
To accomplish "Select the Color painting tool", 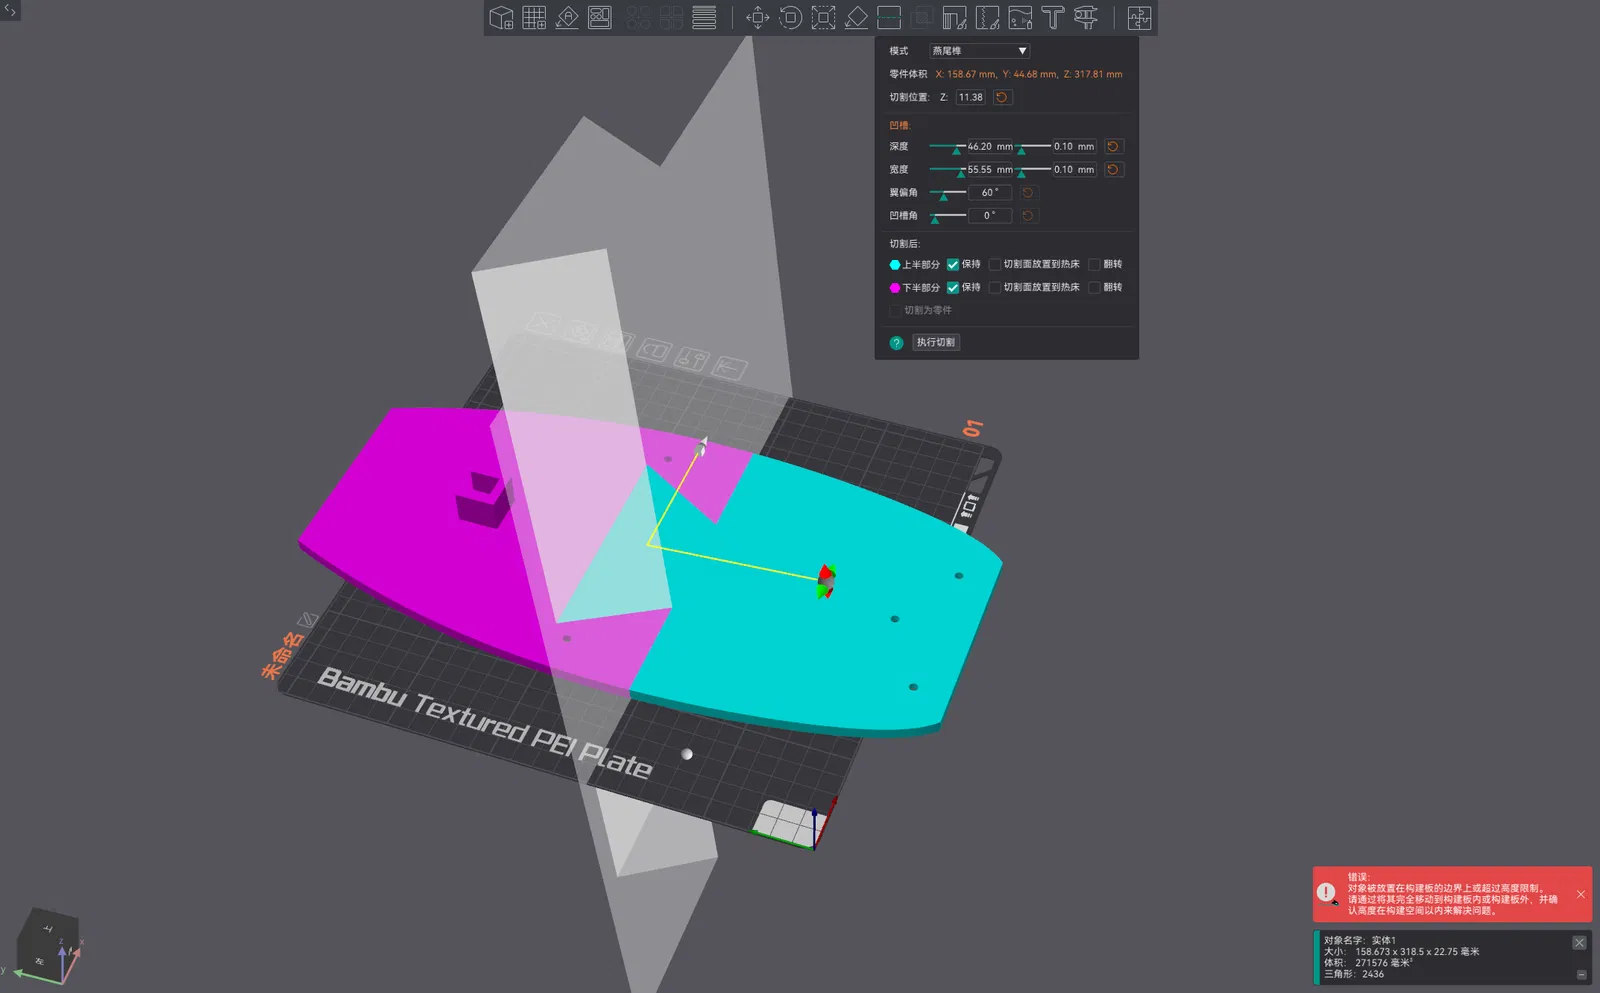I will 1020,18.
